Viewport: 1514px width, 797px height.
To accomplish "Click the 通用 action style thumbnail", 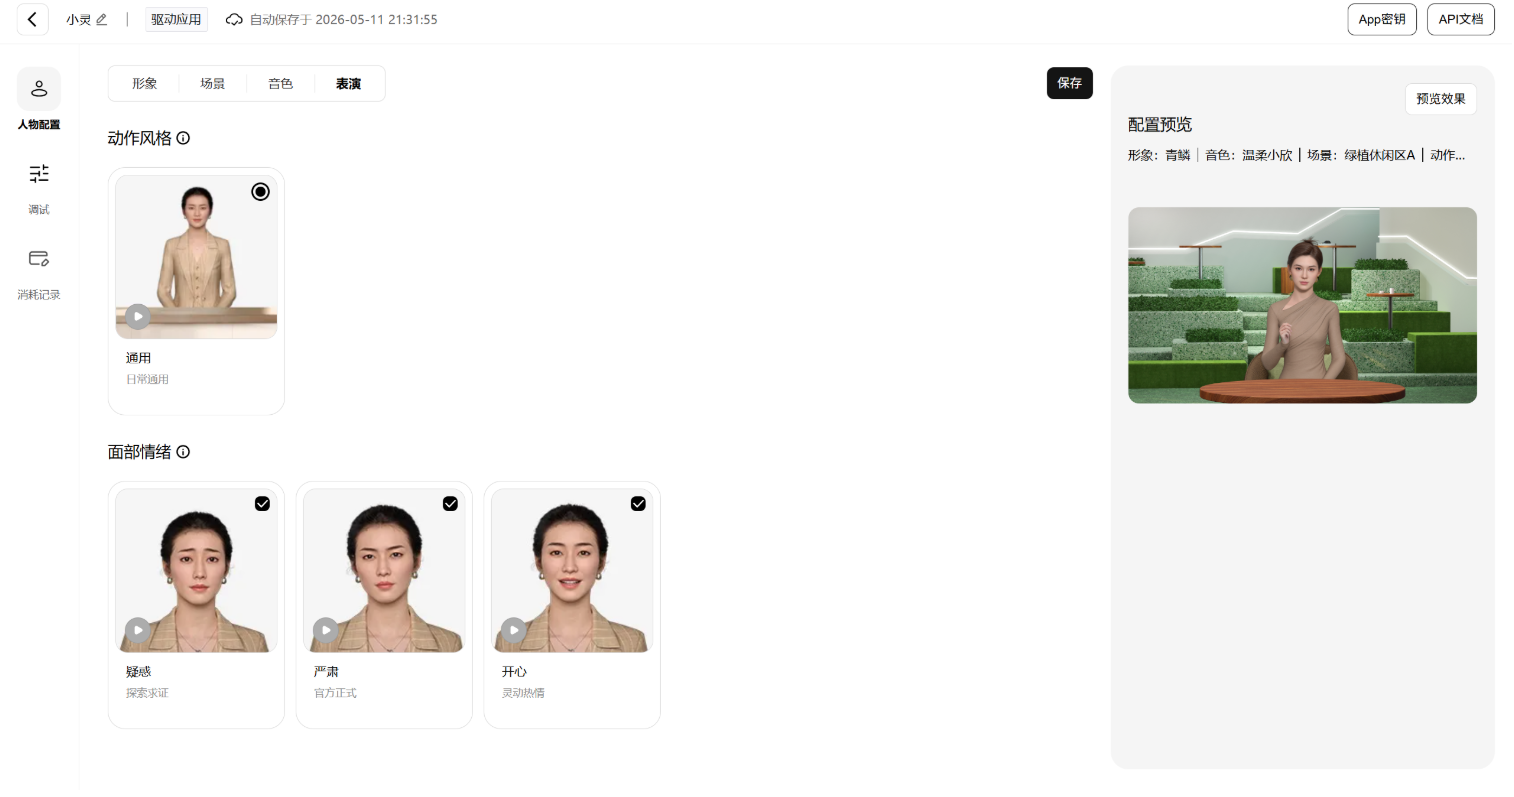I will pyautogui.click(x=196, y=257).
